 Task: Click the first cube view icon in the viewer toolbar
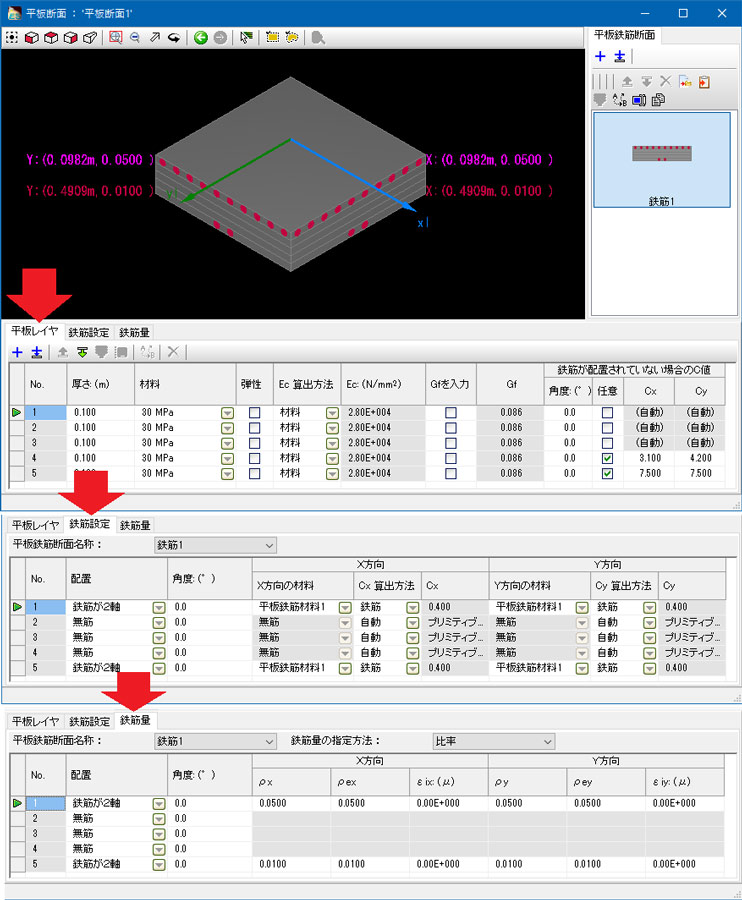(x=32, y=38)
